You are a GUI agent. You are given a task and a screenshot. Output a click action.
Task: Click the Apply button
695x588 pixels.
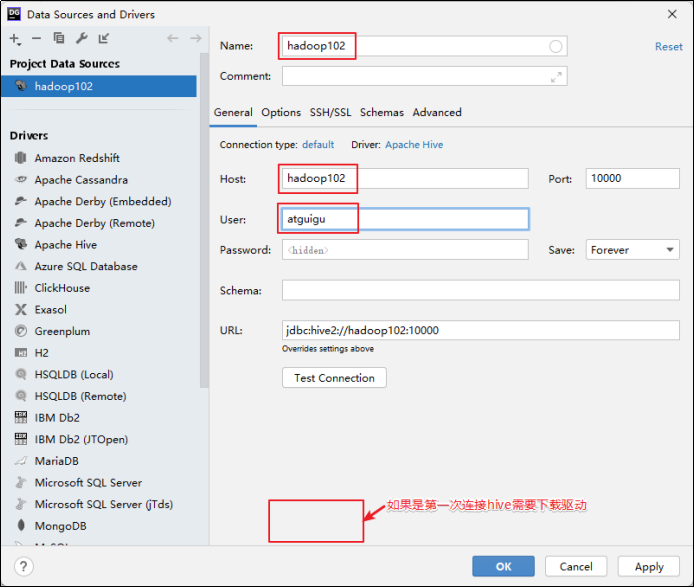(649, 566)
